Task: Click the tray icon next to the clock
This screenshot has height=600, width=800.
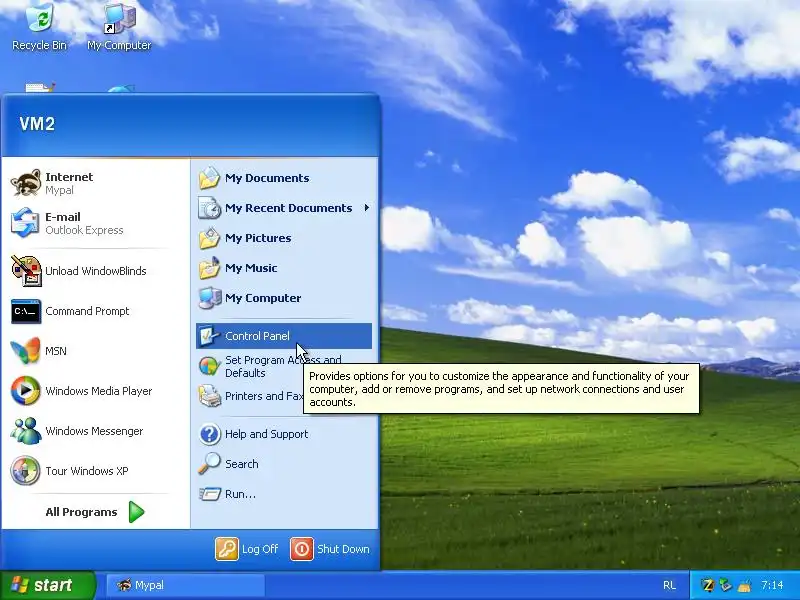Action: (x=745, y=585)
